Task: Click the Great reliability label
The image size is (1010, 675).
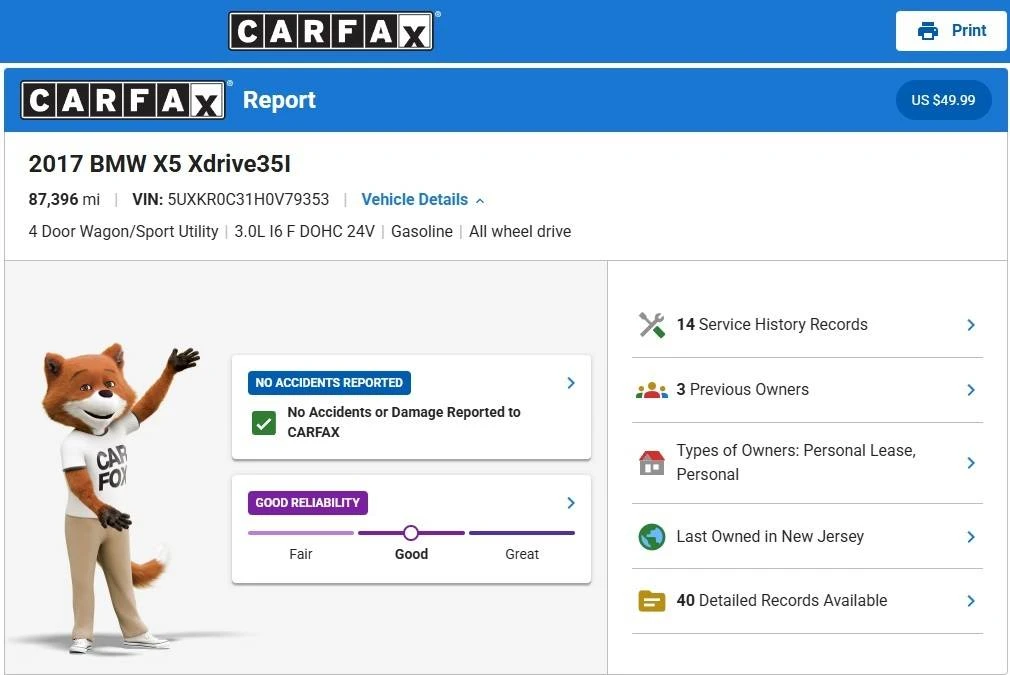Action: (522, 554)
